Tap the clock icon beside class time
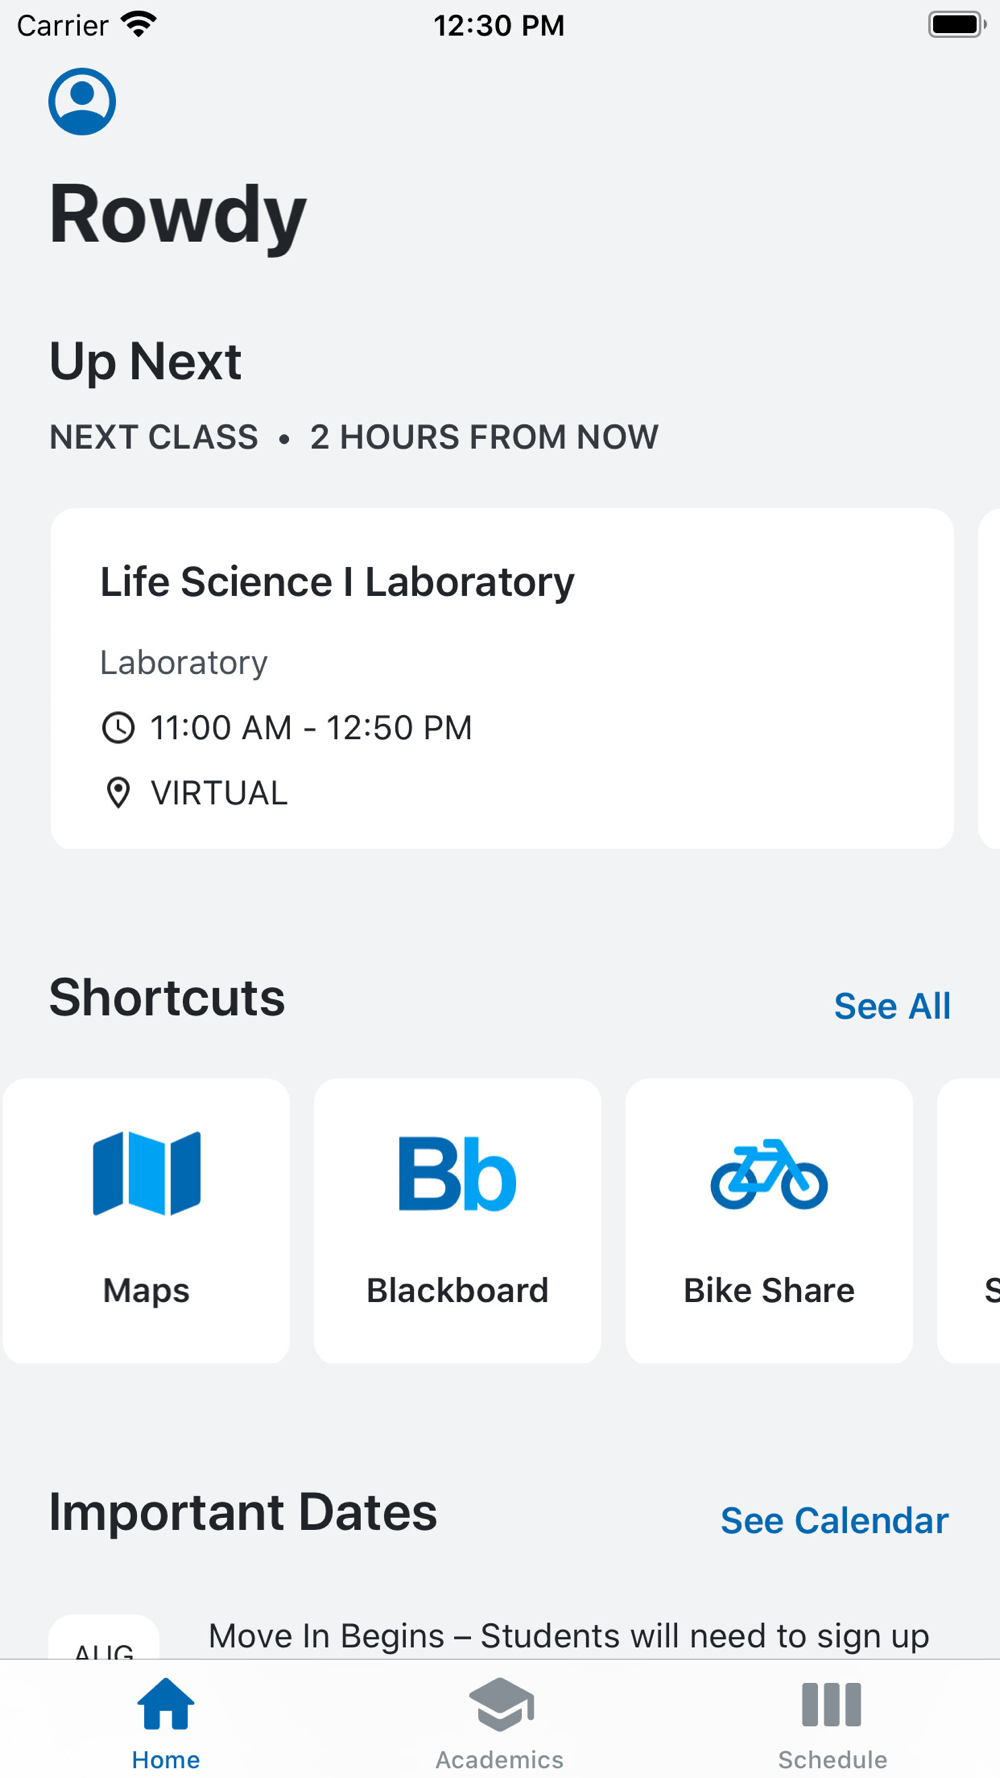Viewport: 1000px width, 1778px height. pos(118,728)
